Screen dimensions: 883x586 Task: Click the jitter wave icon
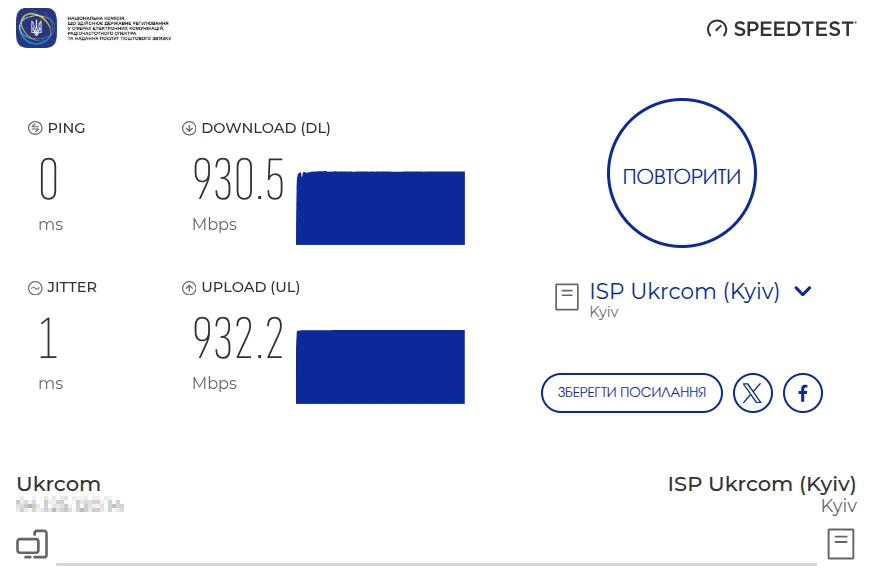(x=36, y=287)
